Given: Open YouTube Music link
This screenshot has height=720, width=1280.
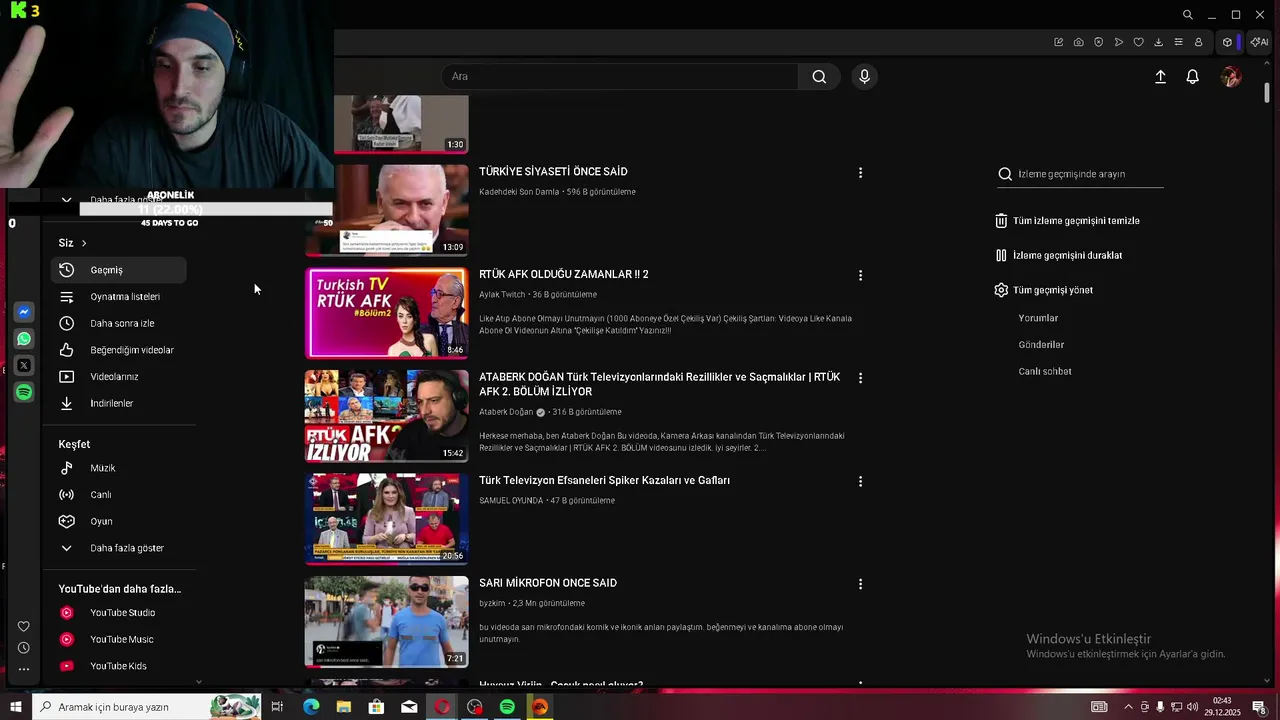Looking at the screenshot, I should (119, 639).
